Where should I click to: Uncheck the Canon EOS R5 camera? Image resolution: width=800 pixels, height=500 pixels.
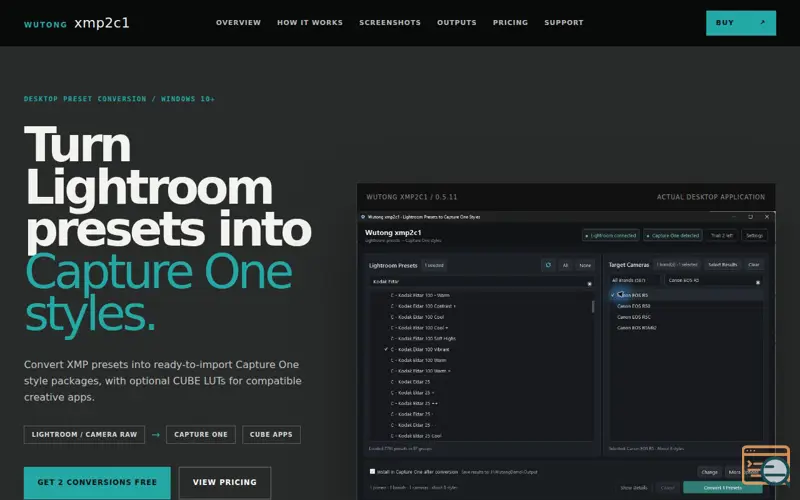613,295
